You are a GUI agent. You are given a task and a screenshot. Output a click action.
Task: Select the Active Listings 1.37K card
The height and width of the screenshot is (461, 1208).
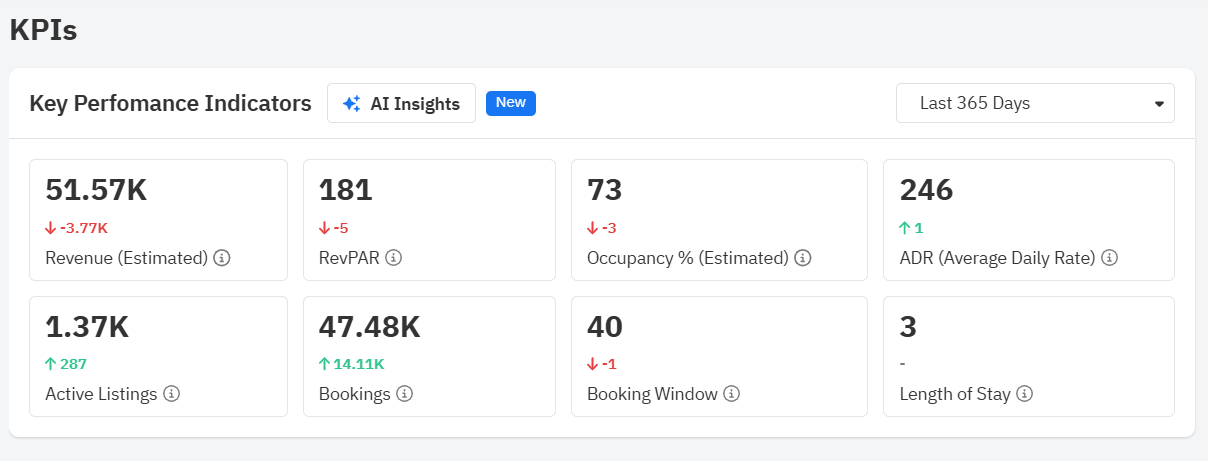point(158,356)
